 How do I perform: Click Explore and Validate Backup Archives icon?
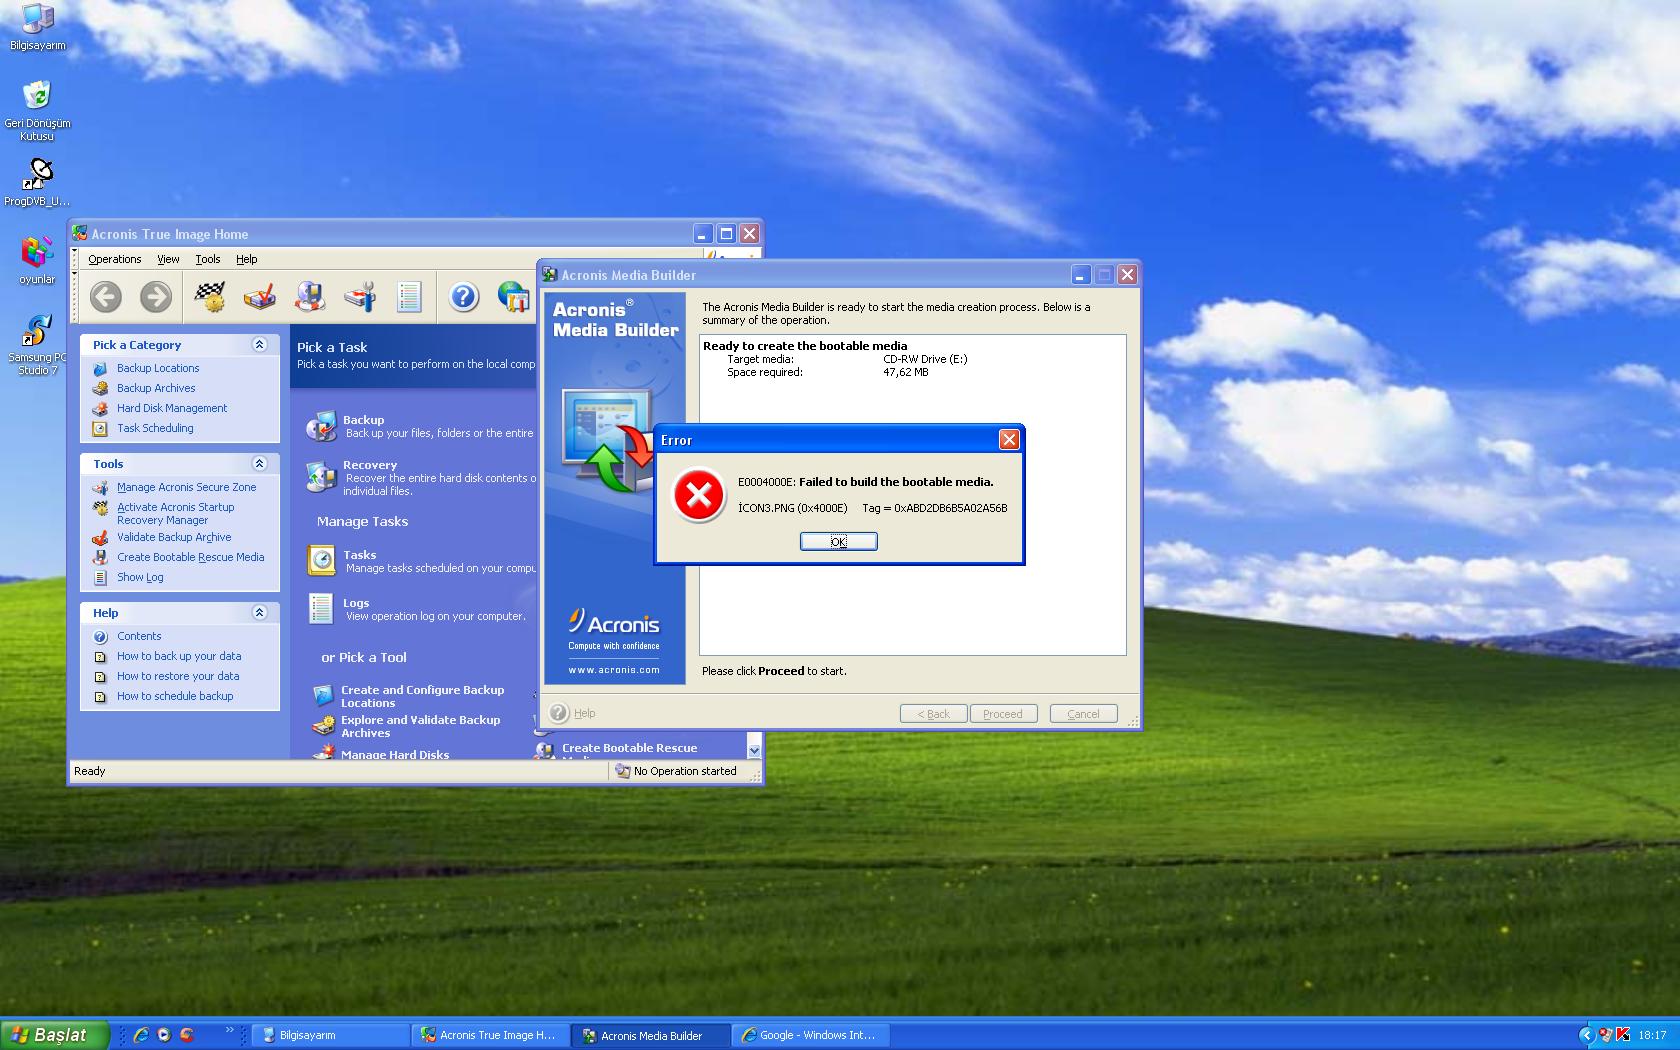(x=323, y=725)
